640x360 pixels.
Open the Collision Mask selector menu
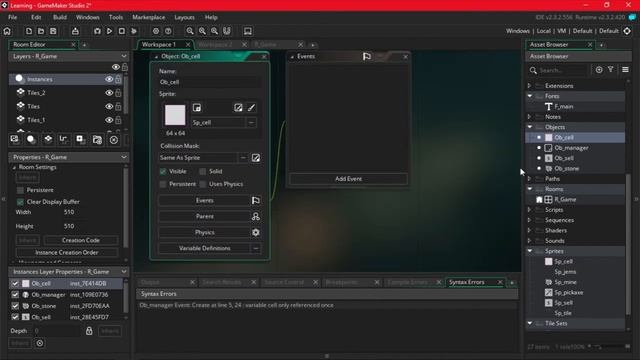(243, 158)
